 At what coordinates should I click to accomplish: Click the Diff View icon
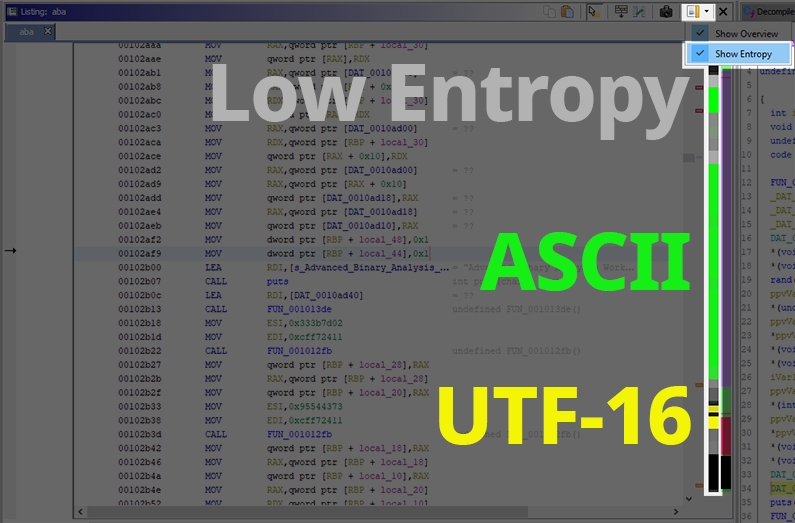tap(639, 12)
